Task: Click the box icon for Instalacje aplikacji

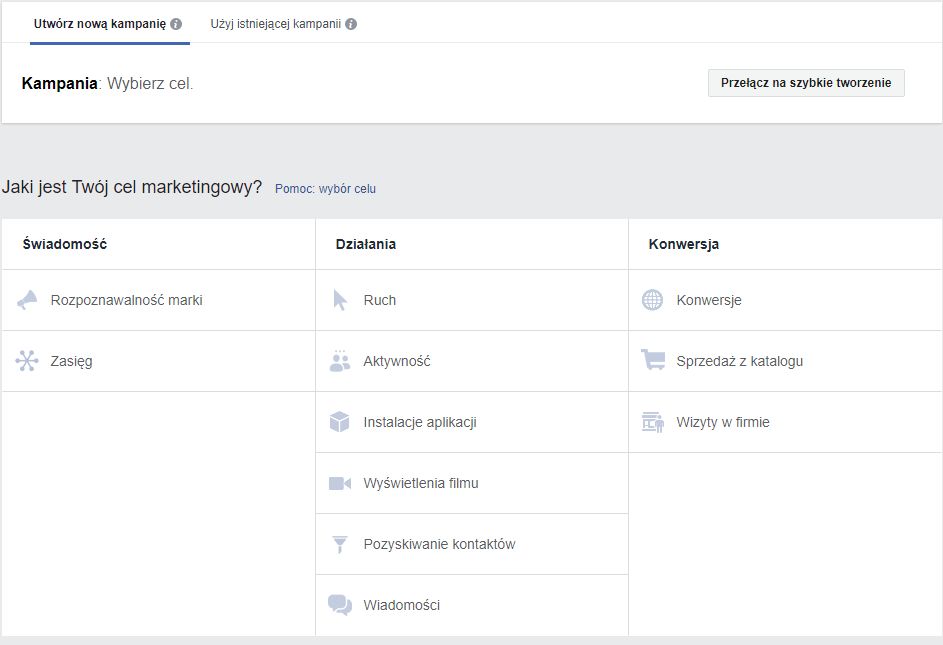Action: 340,422
